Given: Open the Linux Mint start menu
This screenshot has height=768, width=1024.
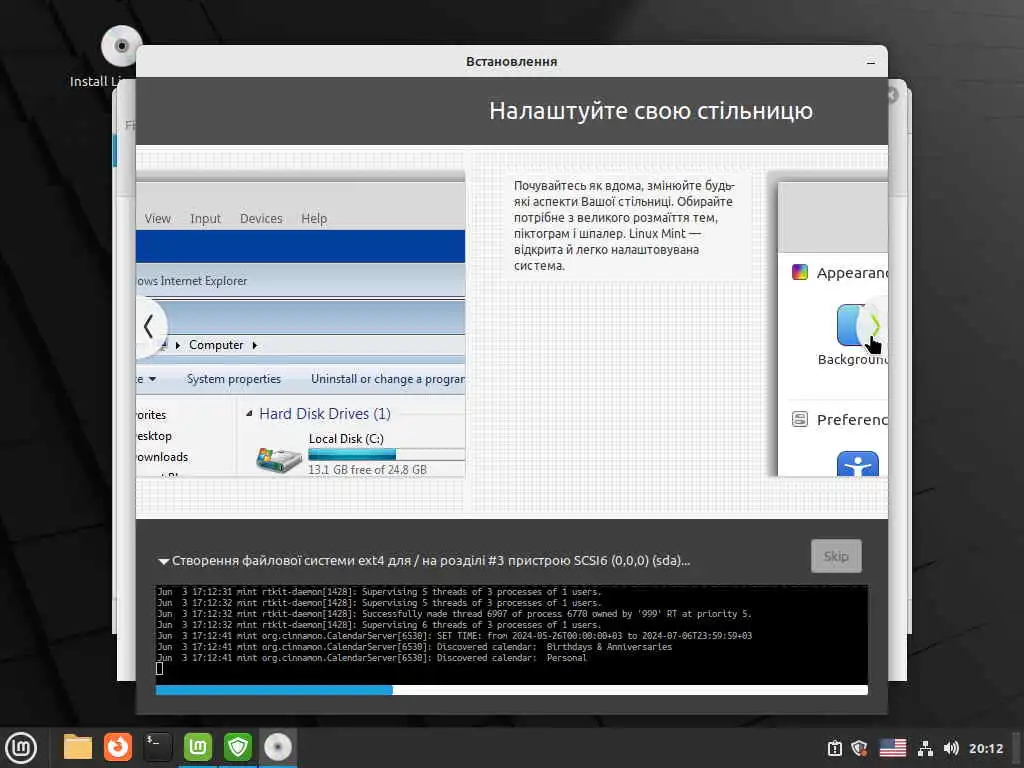Looking at the screenshot, I should [x=21, y=748].
